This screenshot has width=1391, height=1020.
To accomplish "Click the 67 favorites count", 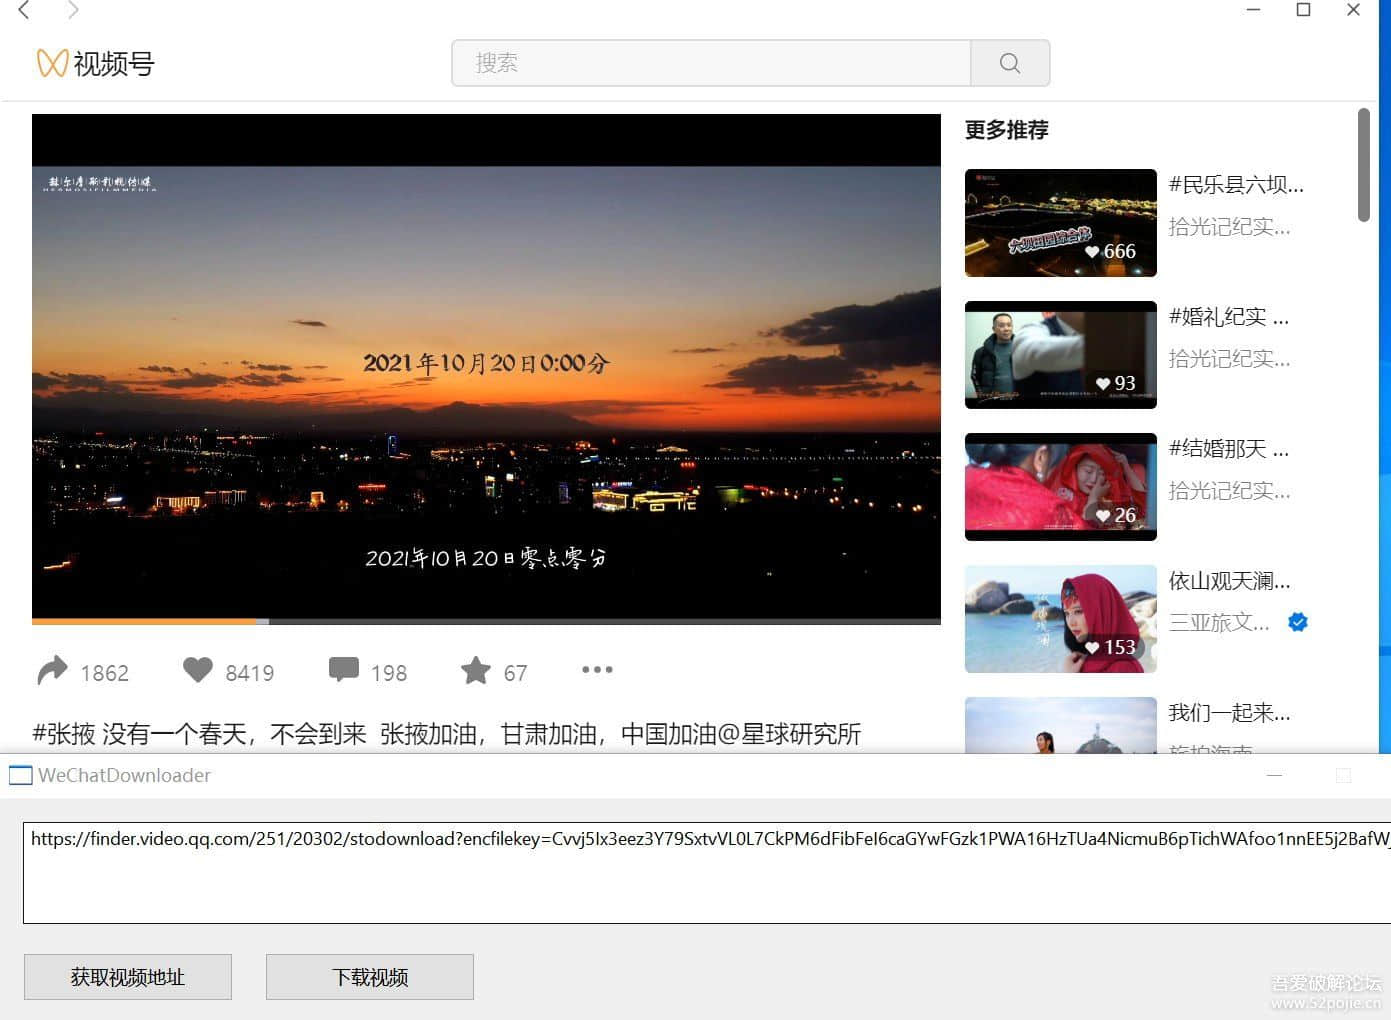I will tap(515, 673).
